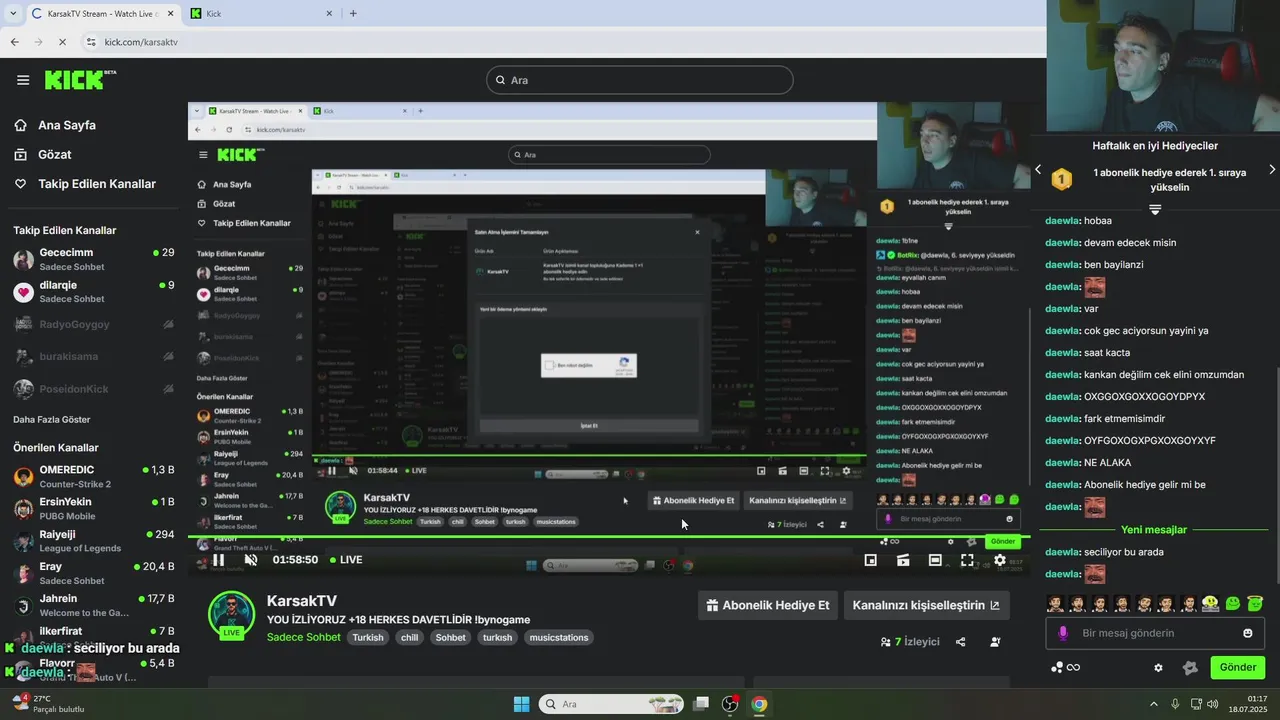
Task: Select the chill tag
Action: pos(409,637)
